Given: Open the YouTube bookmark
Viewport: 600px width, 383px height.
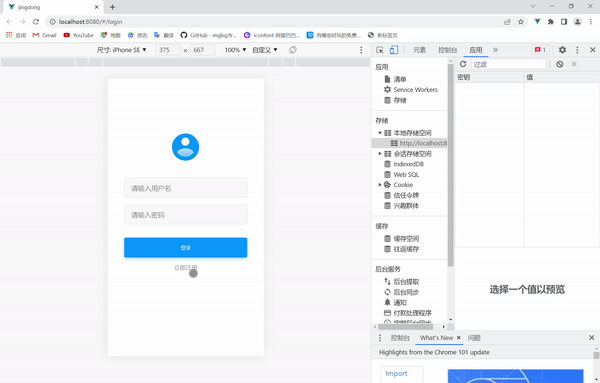Looking at the screenshot, I should pos(78,35).
